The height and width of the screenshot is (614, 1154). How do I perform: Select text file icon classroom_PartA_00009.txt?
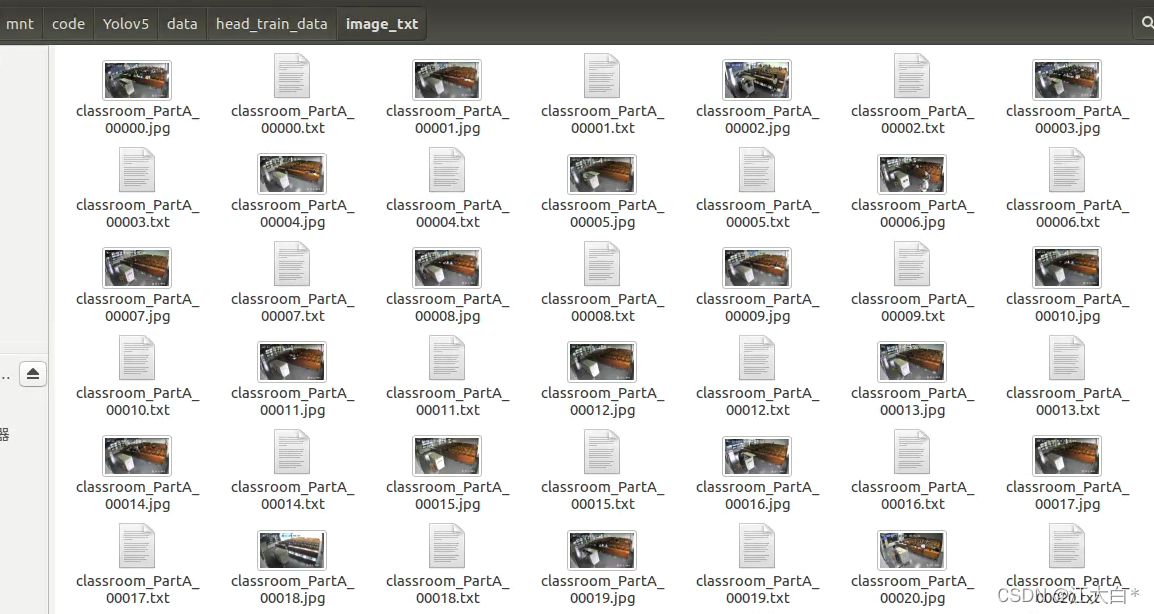pos(912,264)
